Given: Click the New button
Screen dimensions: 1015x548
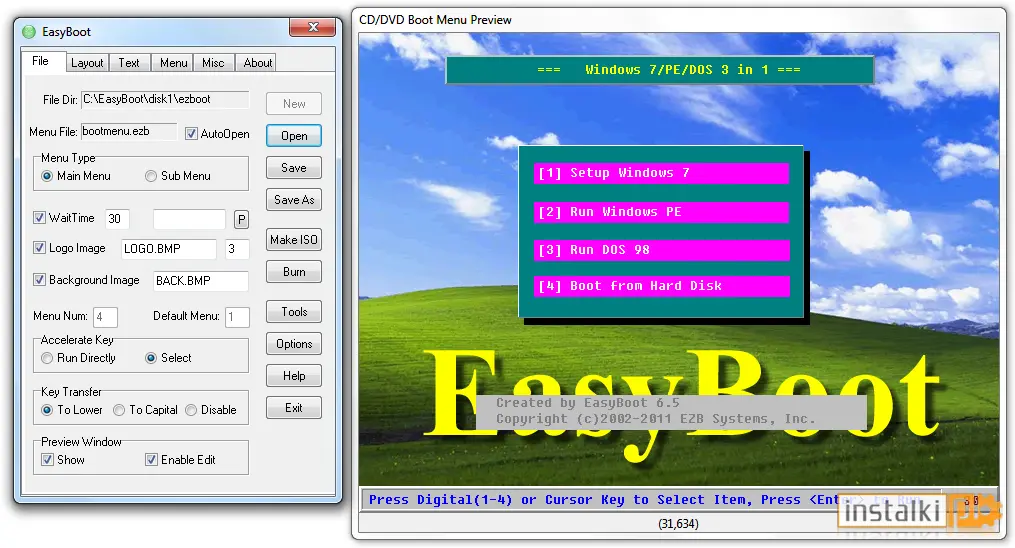Looking at the screenshot, I should [x=294, y=104].
